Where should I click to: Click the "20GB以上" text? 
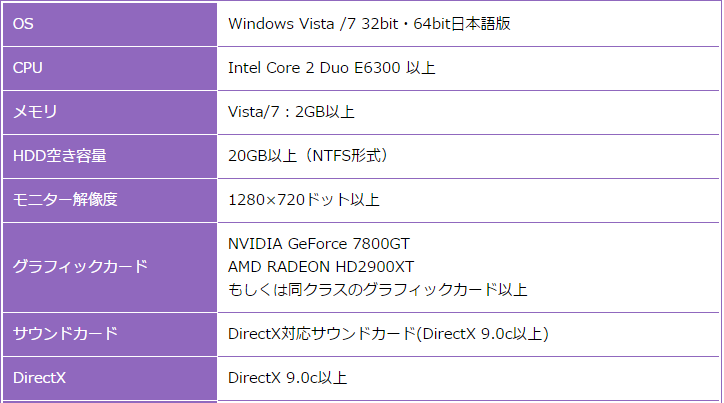pyautogui.click(x=258, y=156)
